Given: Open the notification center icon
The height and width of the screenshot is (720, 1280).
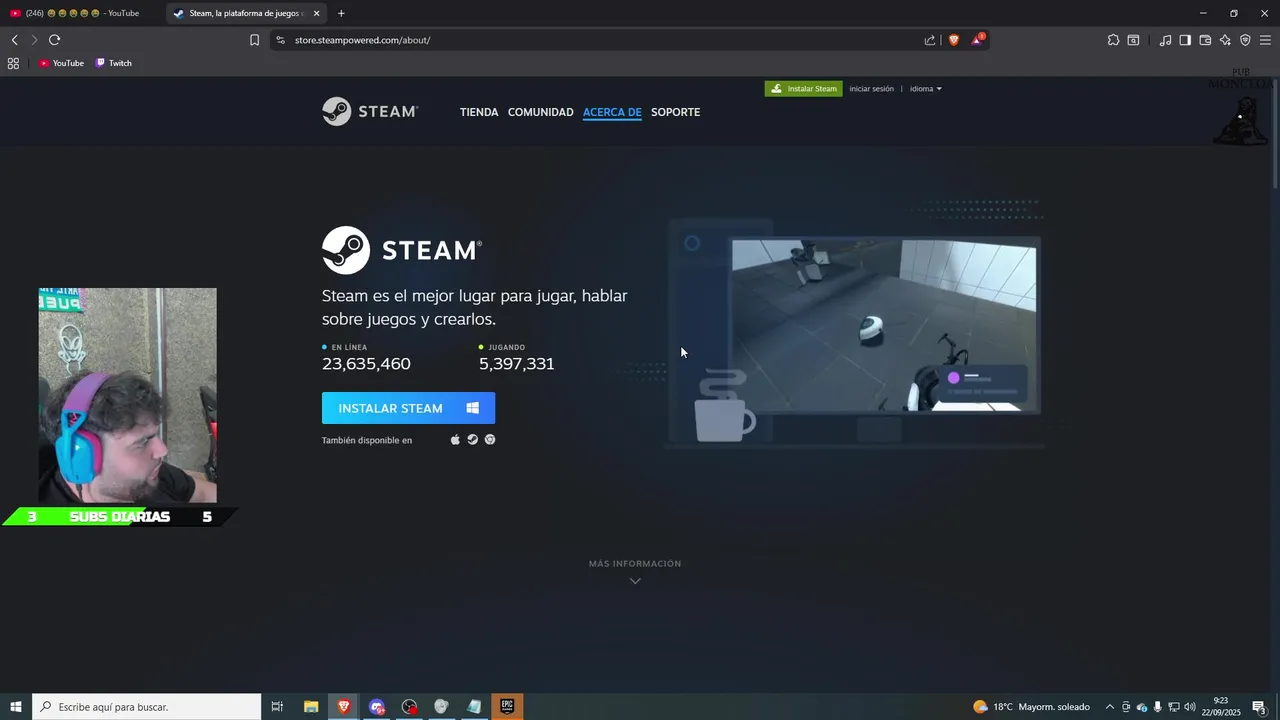Looking at the screenshot, I should pyautogui.click(x=1260, y=707).
